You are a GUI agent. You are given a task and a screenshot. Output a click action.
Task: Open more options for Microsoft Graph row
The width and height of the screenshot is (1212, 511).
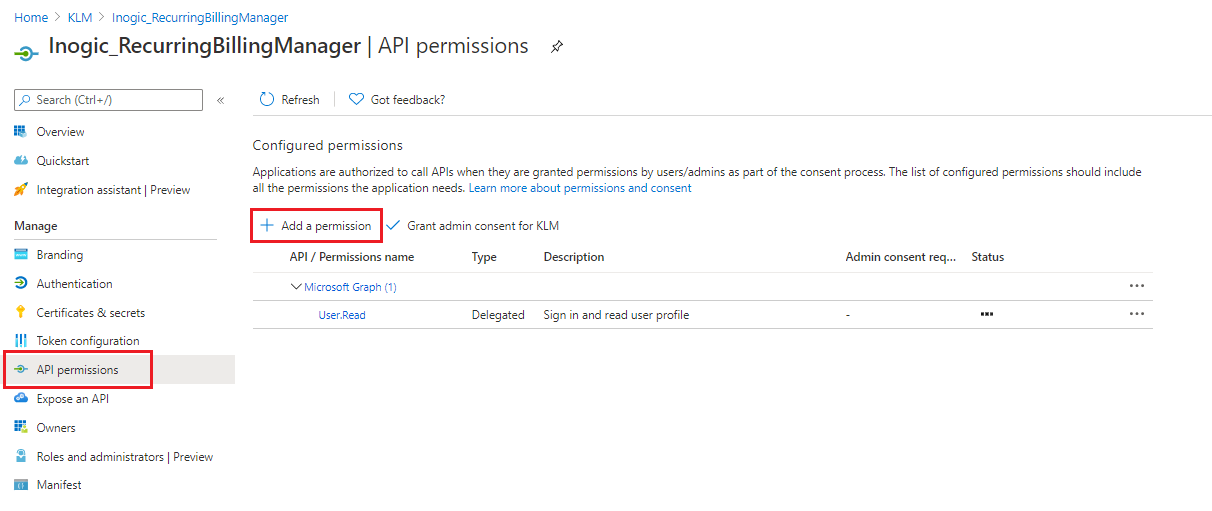(1137, 286)
